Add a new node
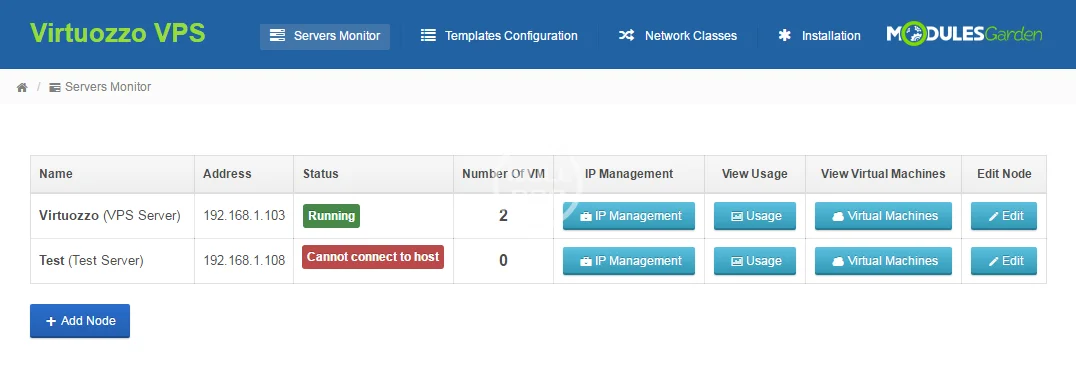This screenshot has width=1076, height=367. click(x=80, y=321)
